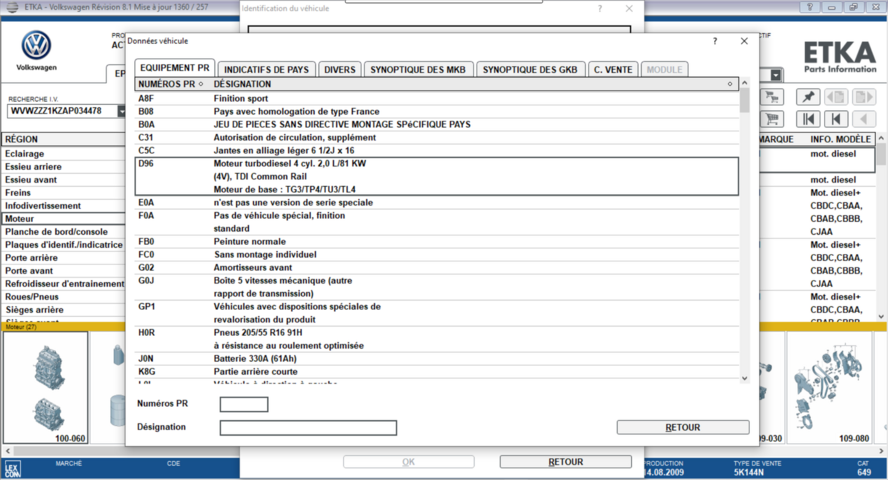Click the RÉGION column header
This screenshot has width=888, height=480.
(63, 139)
